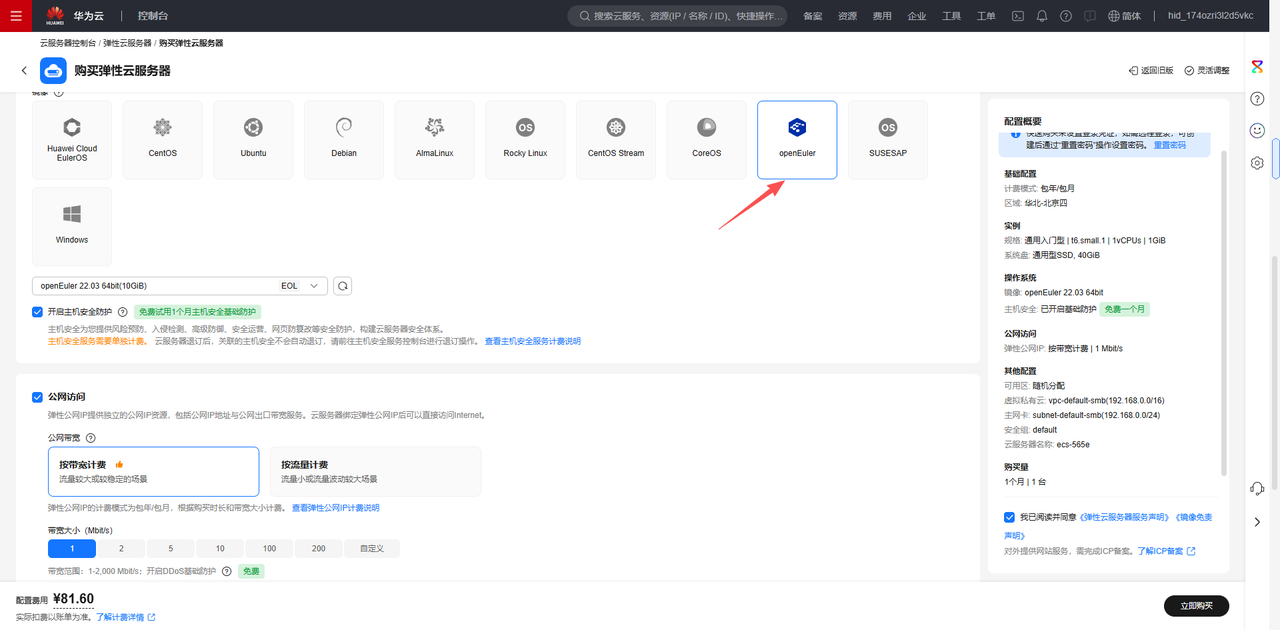The image size is (1280, 630).
Task: Click 返回旧版 link
Action: tap(1151, 71)
